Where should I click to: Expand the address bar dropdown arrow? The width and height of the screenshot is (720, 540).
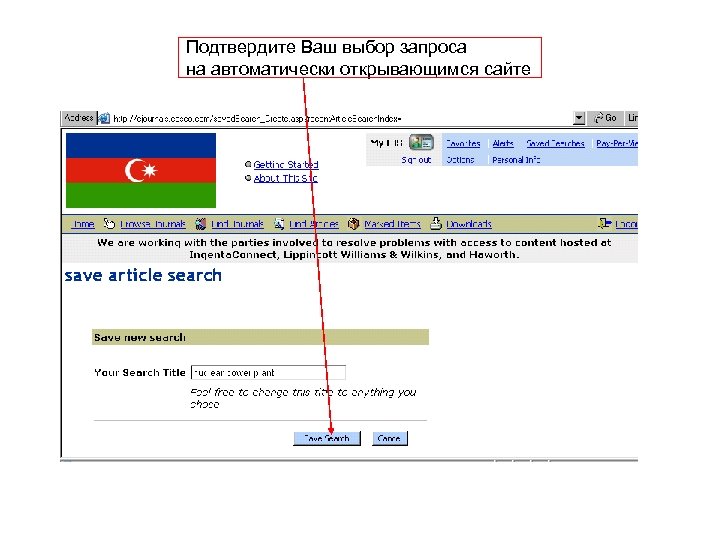(579, 118)
